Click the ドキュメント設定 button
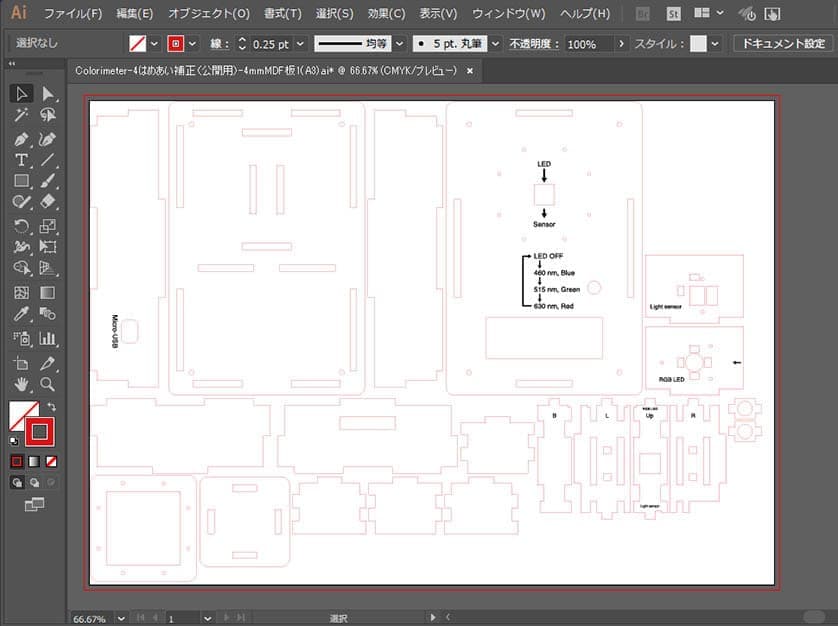838x626 pixels. (783, 44)
